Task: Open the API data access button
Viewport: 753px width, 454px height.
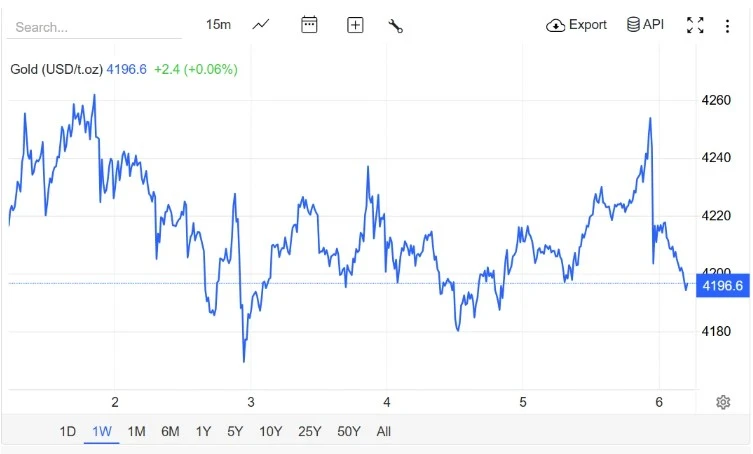Action: (x=645, y=25)
